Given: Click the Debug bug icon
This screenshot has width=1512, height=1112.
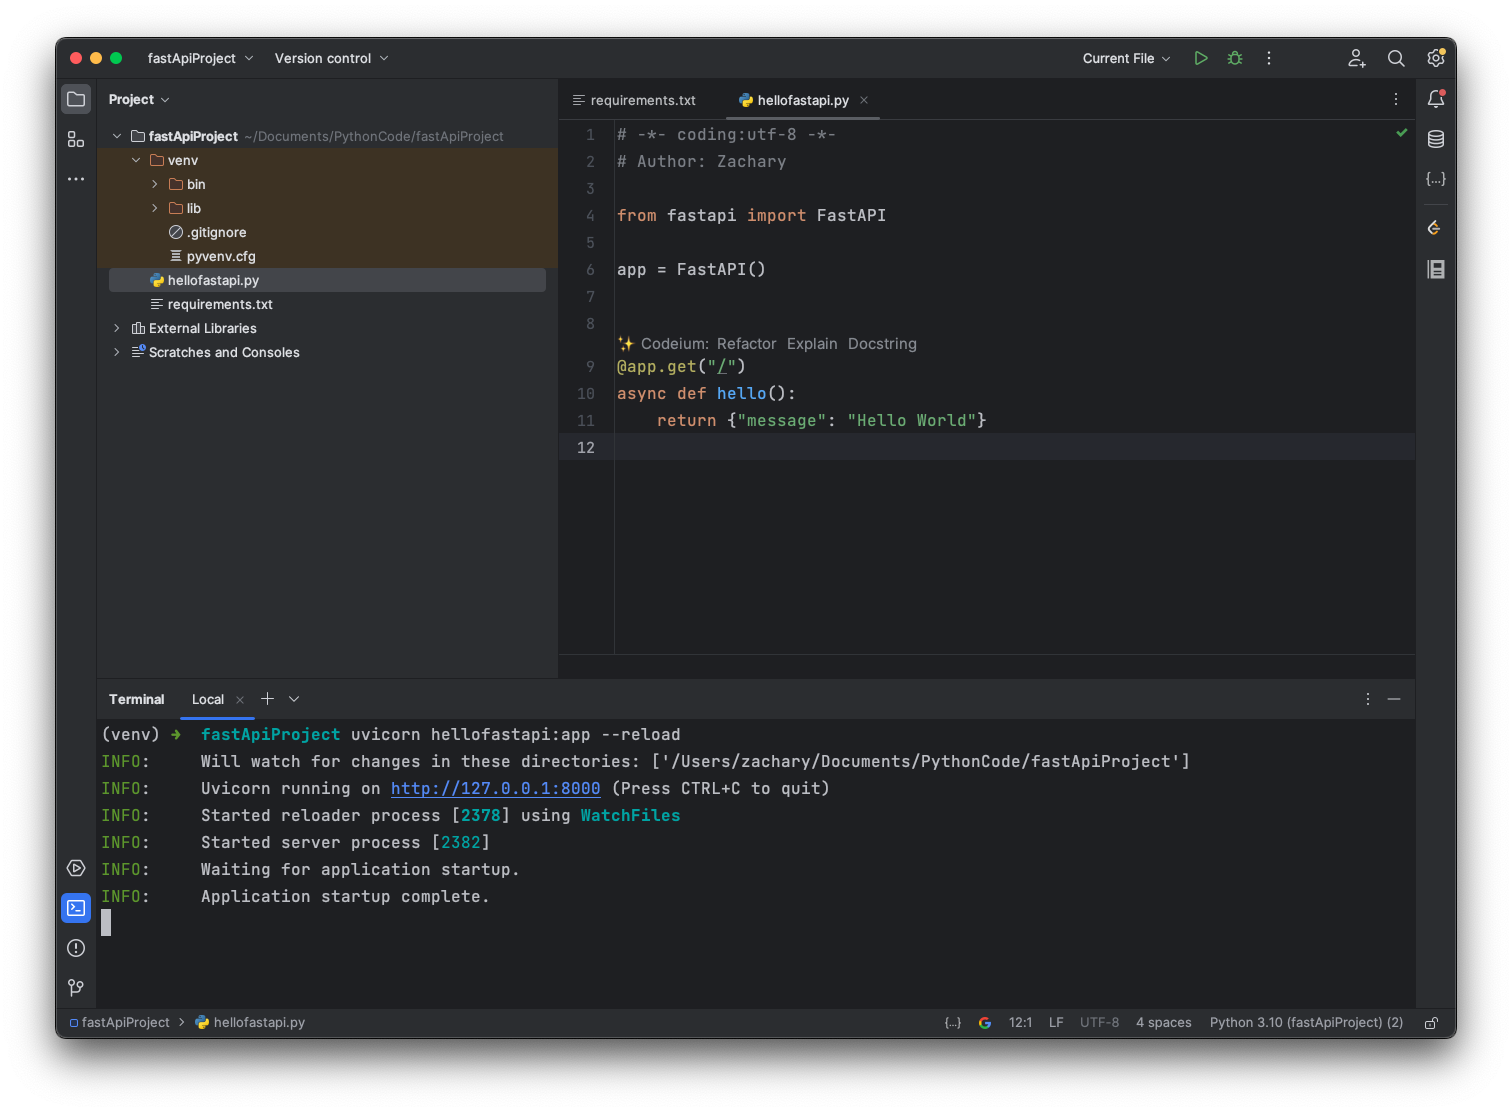Looking at the screenshot, I should (x=1235, y=58).
